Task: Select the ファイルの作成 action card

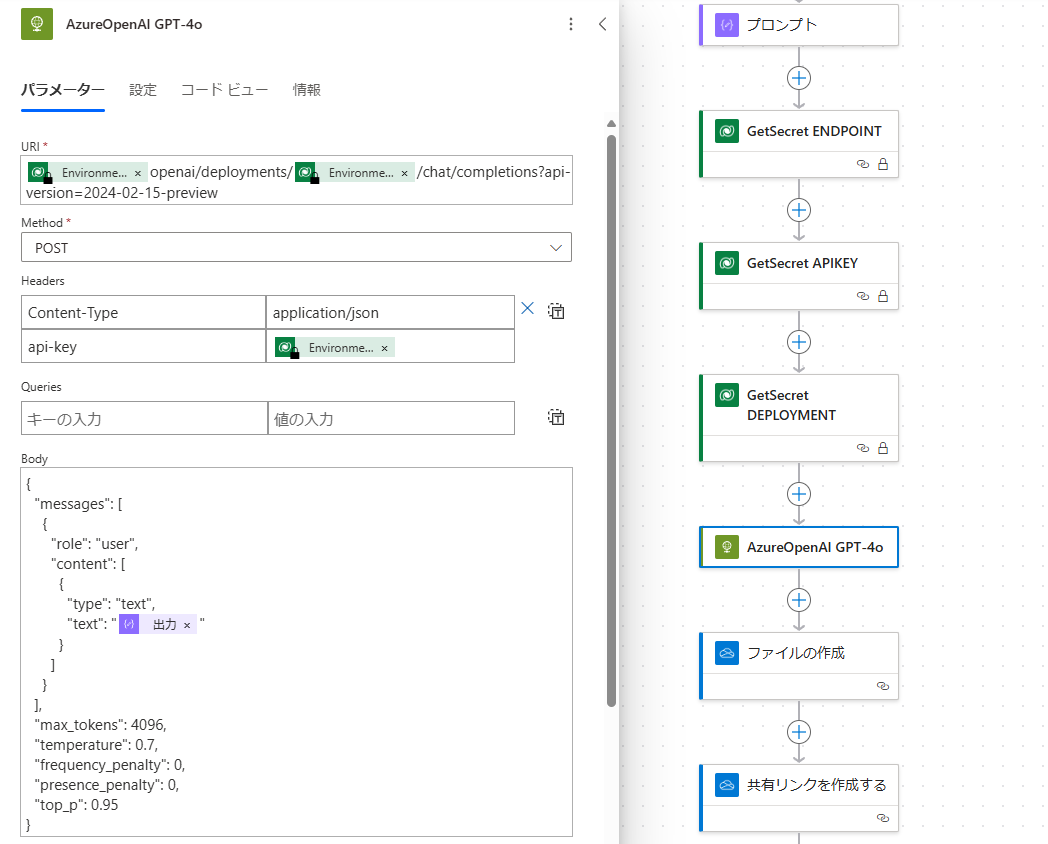Action: click(799, 666)
